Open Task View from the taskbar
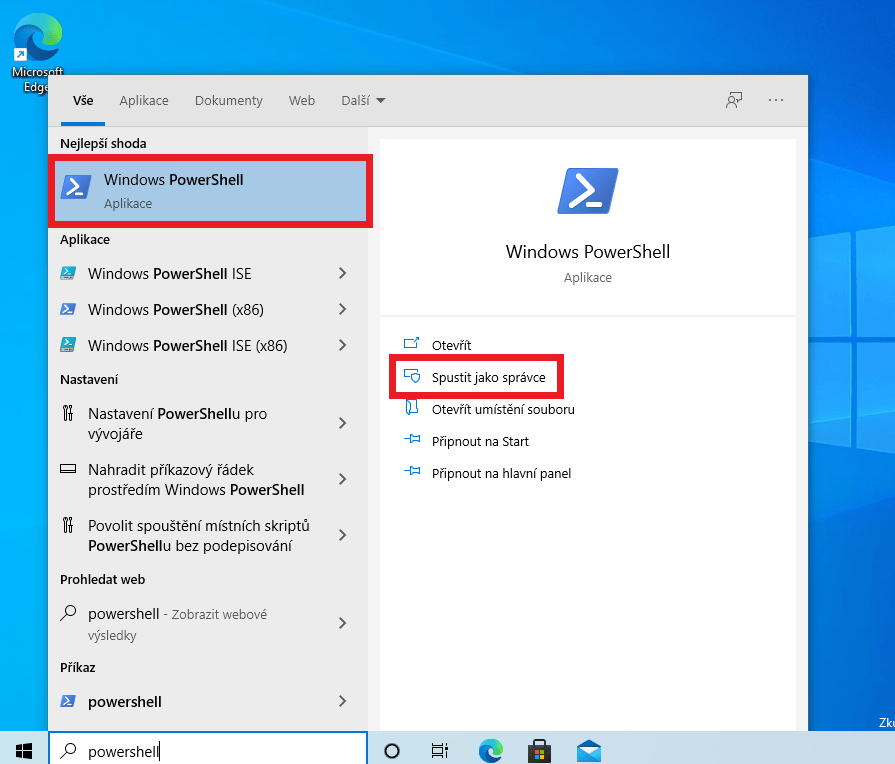The image size is (895, 764). click(439, 750)
